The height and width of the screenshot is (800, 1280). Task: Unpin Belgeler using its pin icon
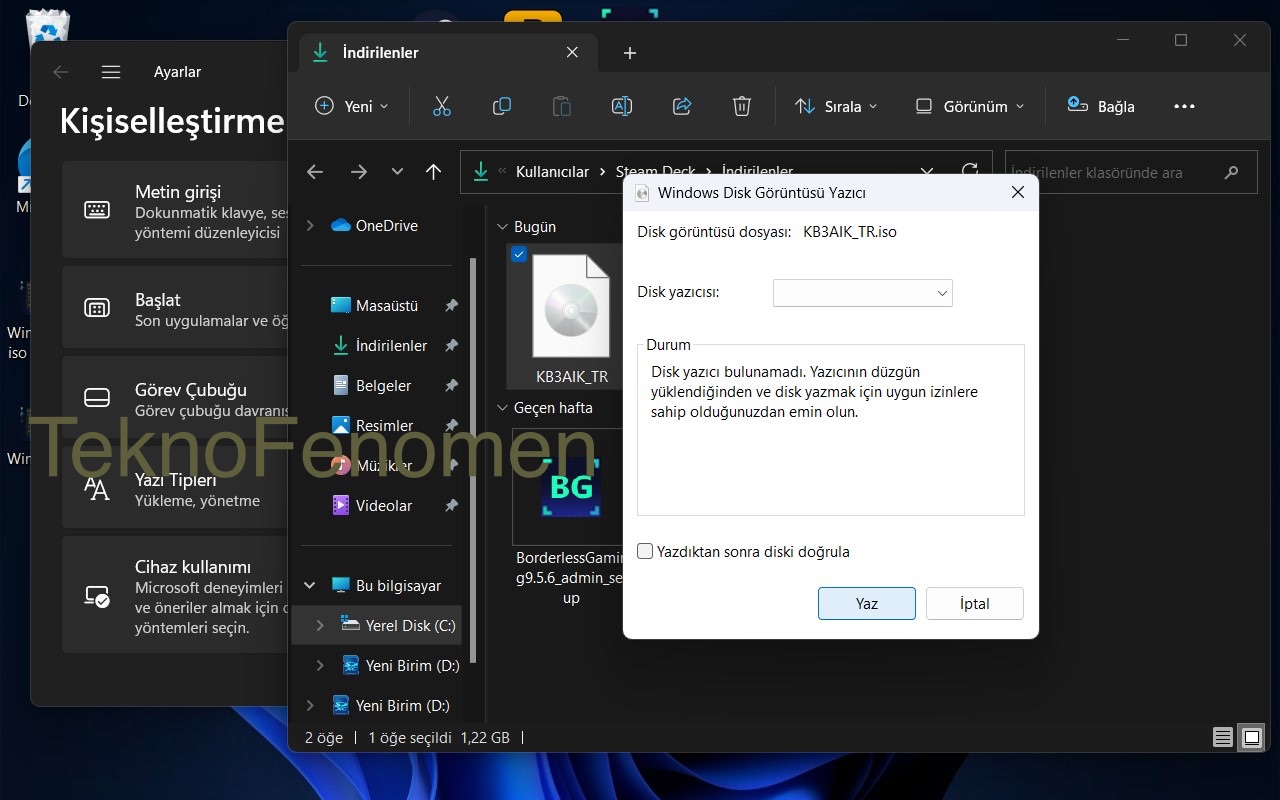451,386
